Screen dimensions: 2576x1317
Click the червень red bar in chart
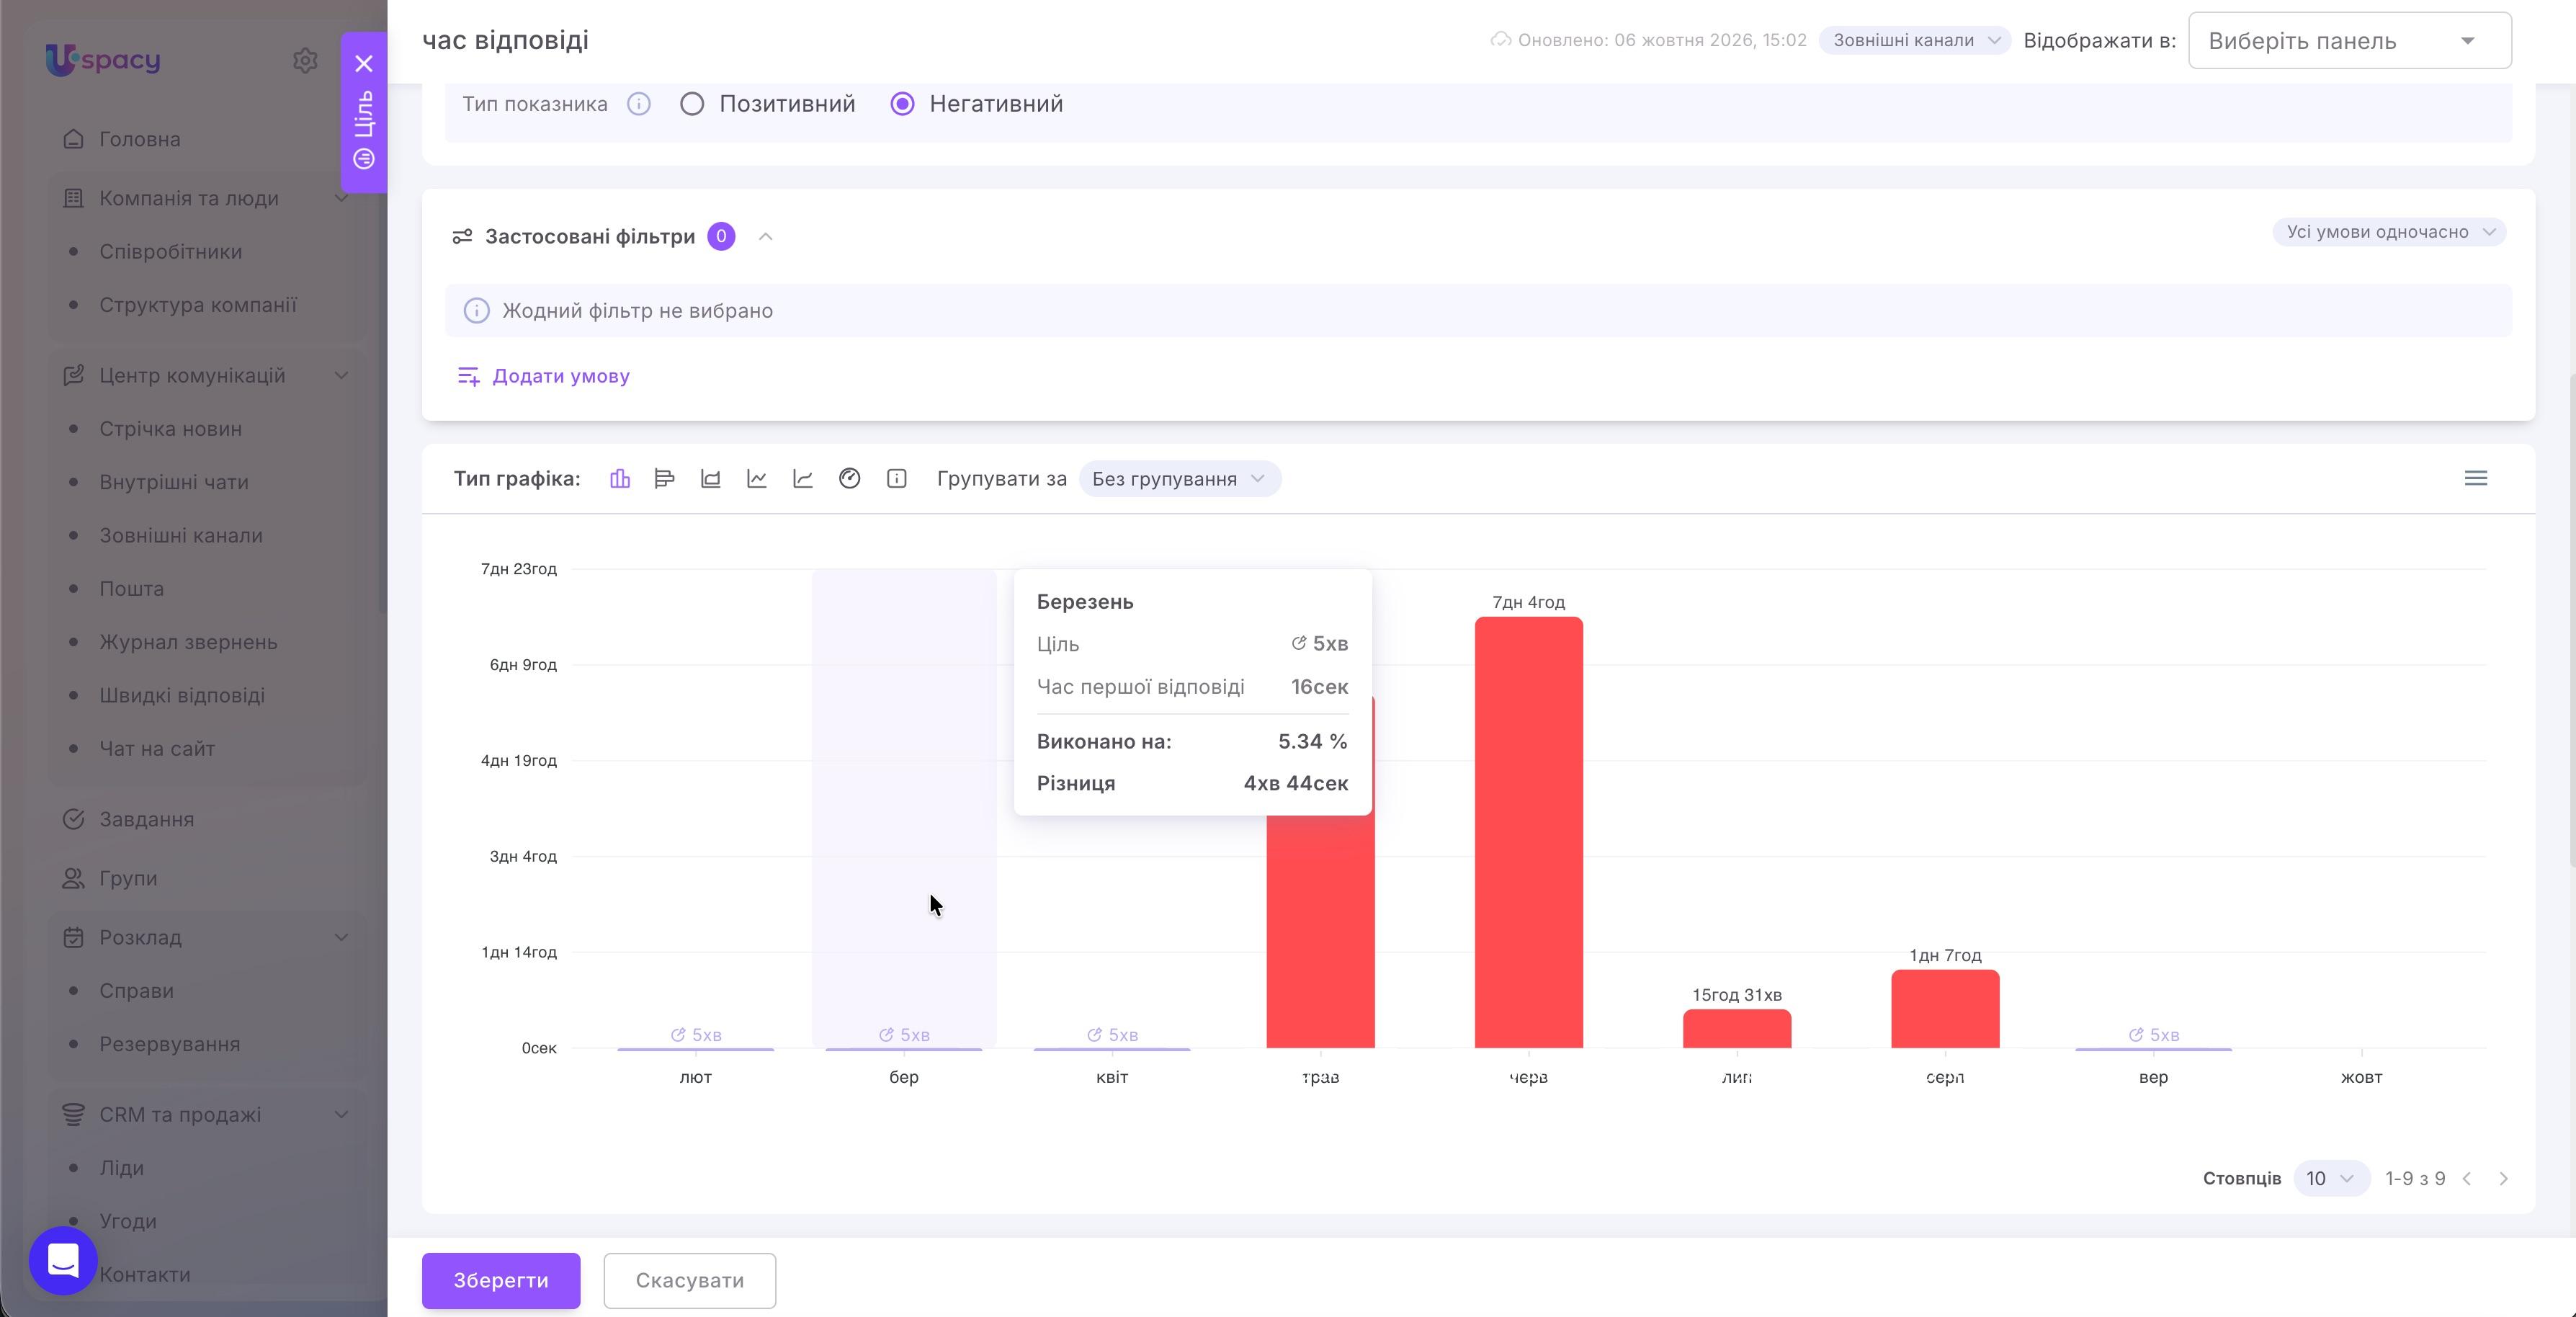click(x=1528, y=832)
